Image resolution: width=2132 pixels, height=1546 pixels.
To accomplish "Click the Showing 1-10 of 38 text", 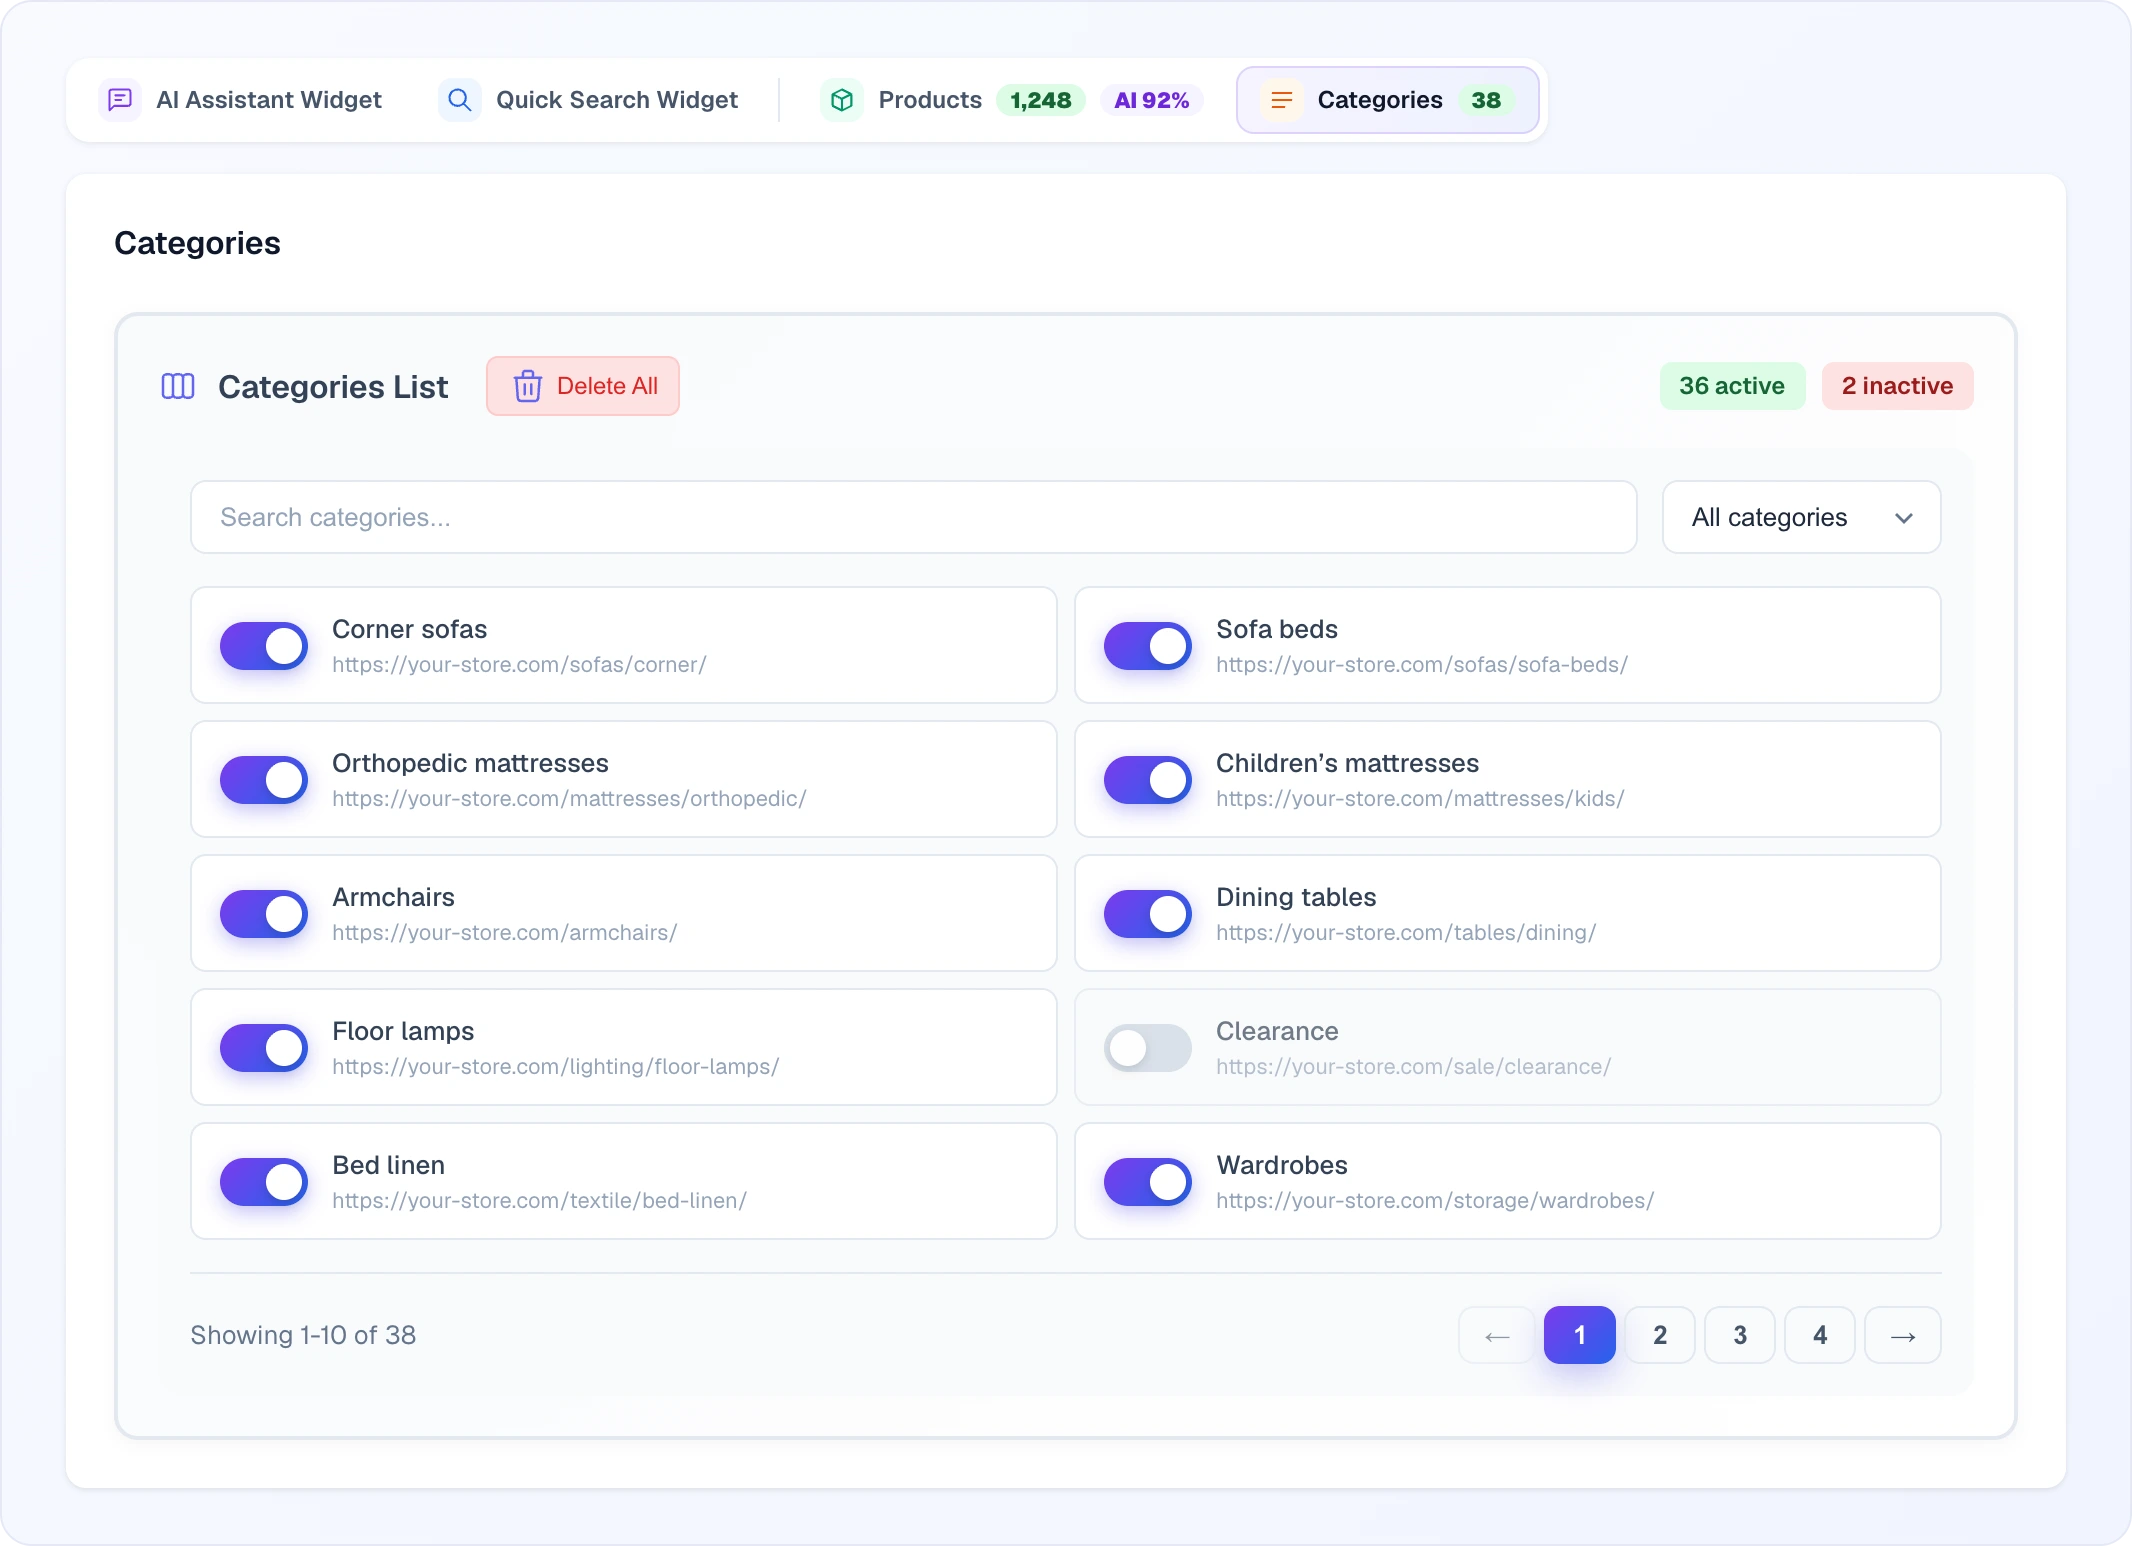I will (x=303, y=1335).
